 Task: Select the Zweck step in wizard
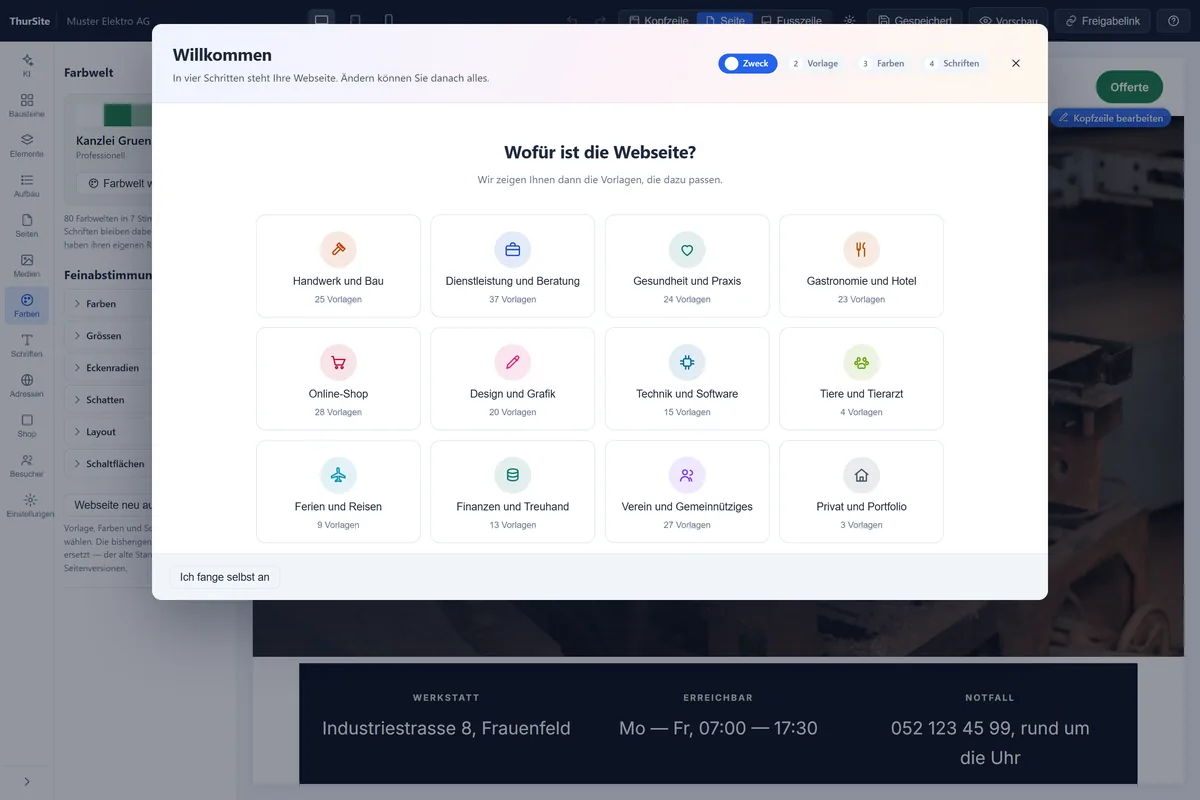click(747, 63)
